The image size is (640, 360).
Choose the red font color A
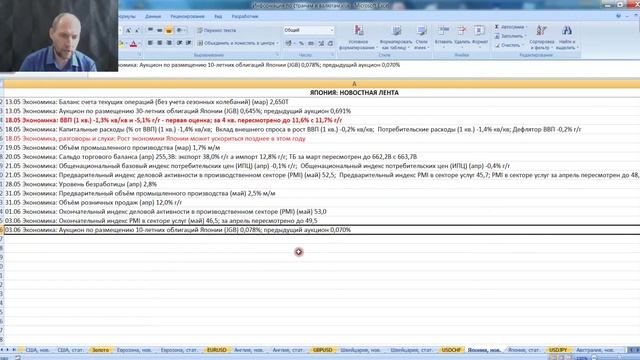(133, 43)
